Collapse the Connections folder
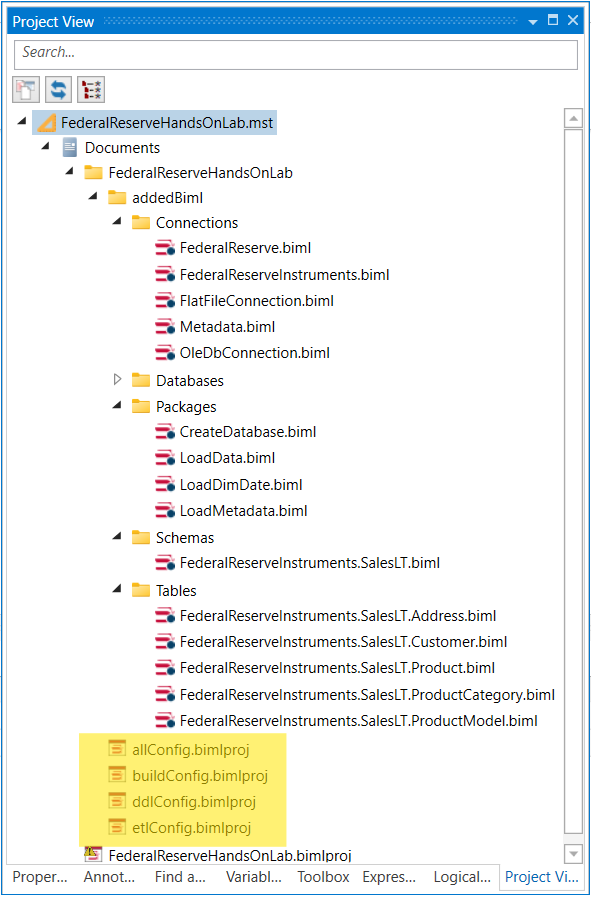The height and width of the screenshot is (897, 591). pos(117,222)
